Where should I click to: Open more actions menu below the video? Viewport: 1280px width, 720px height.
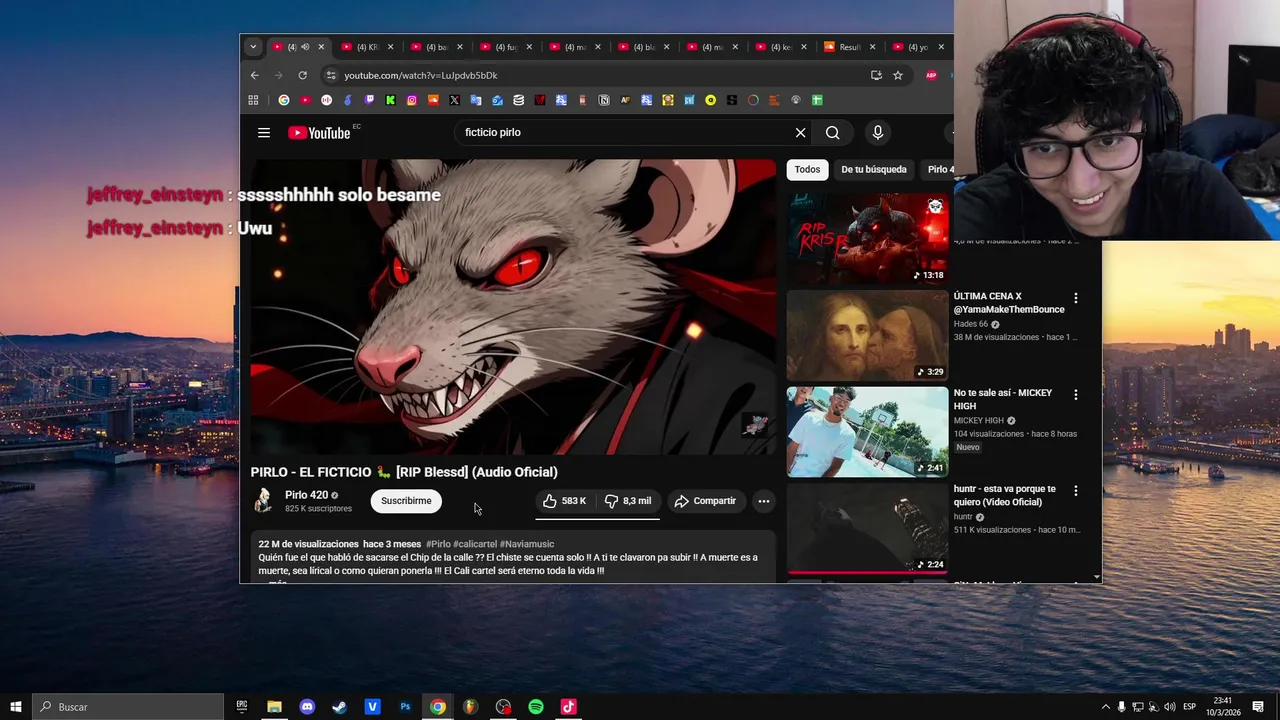pos(763,501)
